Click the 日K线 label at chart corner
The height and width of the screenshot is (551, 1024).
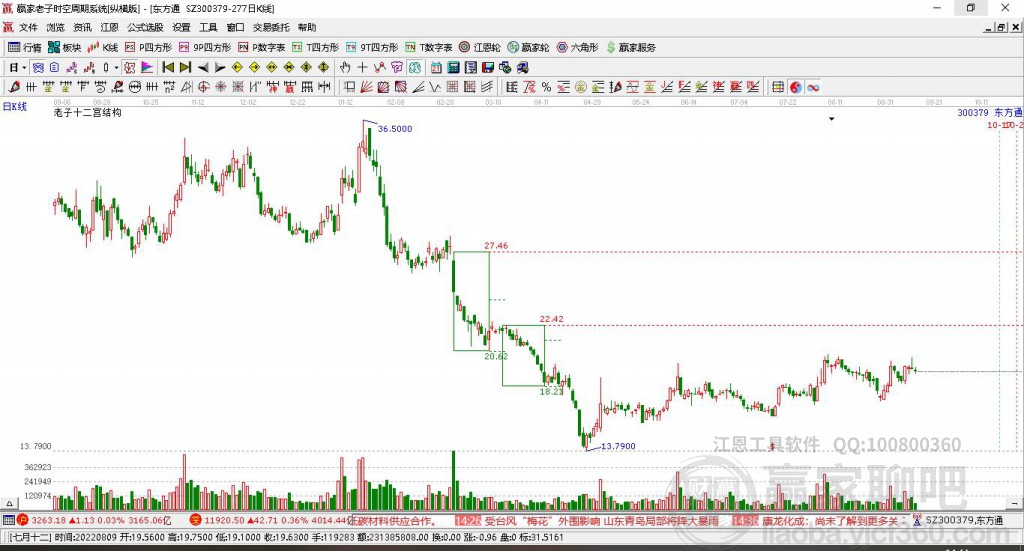pos(14,105)
